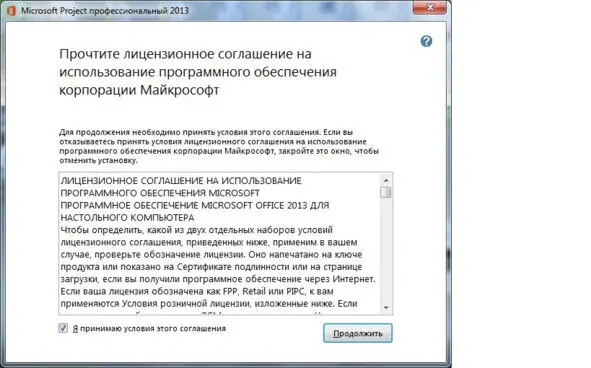This screenshot has width=591, height=368.
Task: Open help via the blue question mark icon
Action: tap(426, 41)
